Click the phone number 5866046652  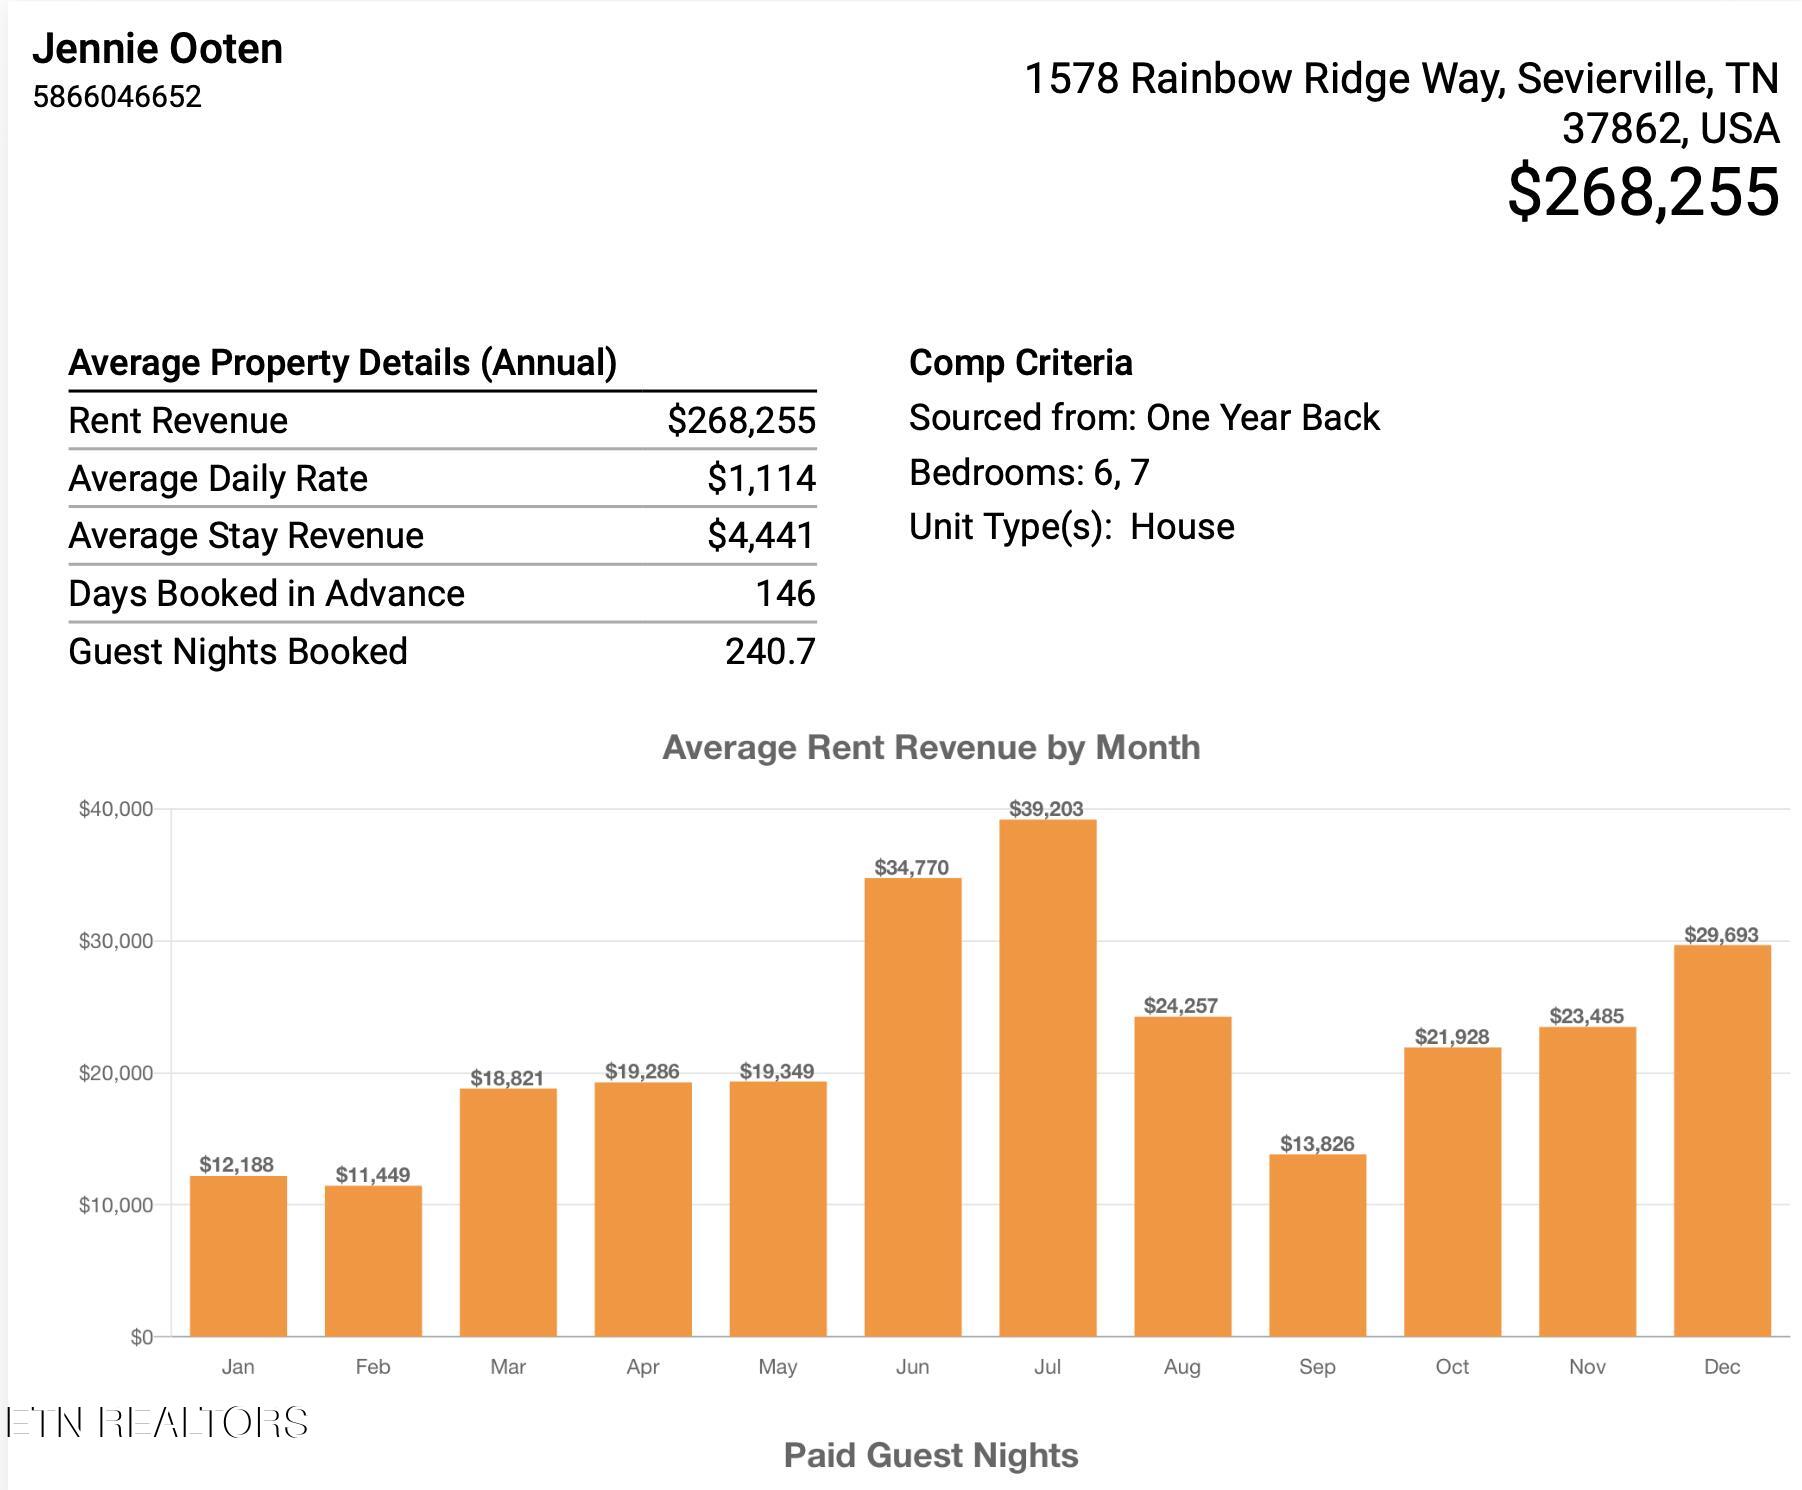pos(117,97)
